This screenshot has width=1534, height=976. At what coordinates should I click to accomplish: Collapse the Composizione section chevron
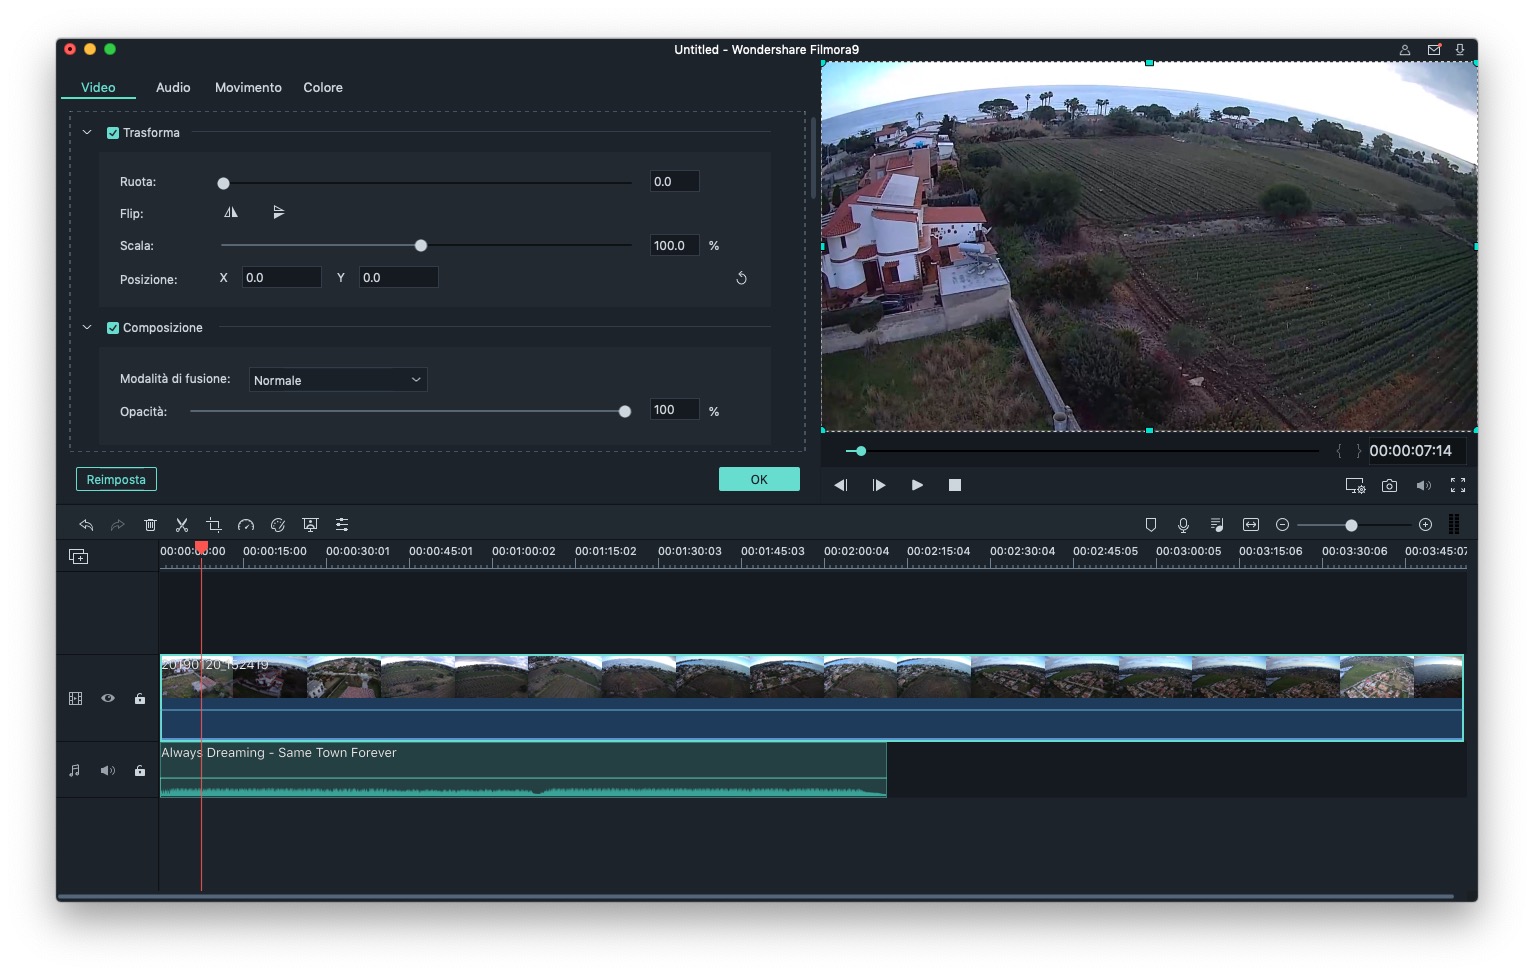(x=86, y=327)
